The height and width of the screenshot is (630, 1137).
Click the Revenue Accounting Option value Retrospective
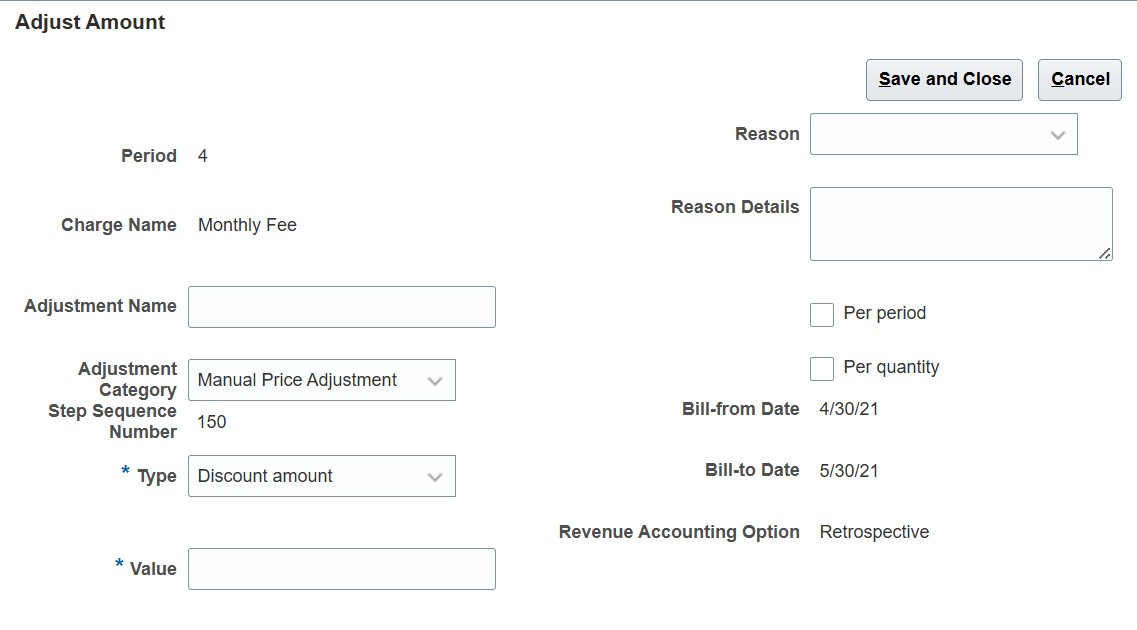tap(875, 532)
